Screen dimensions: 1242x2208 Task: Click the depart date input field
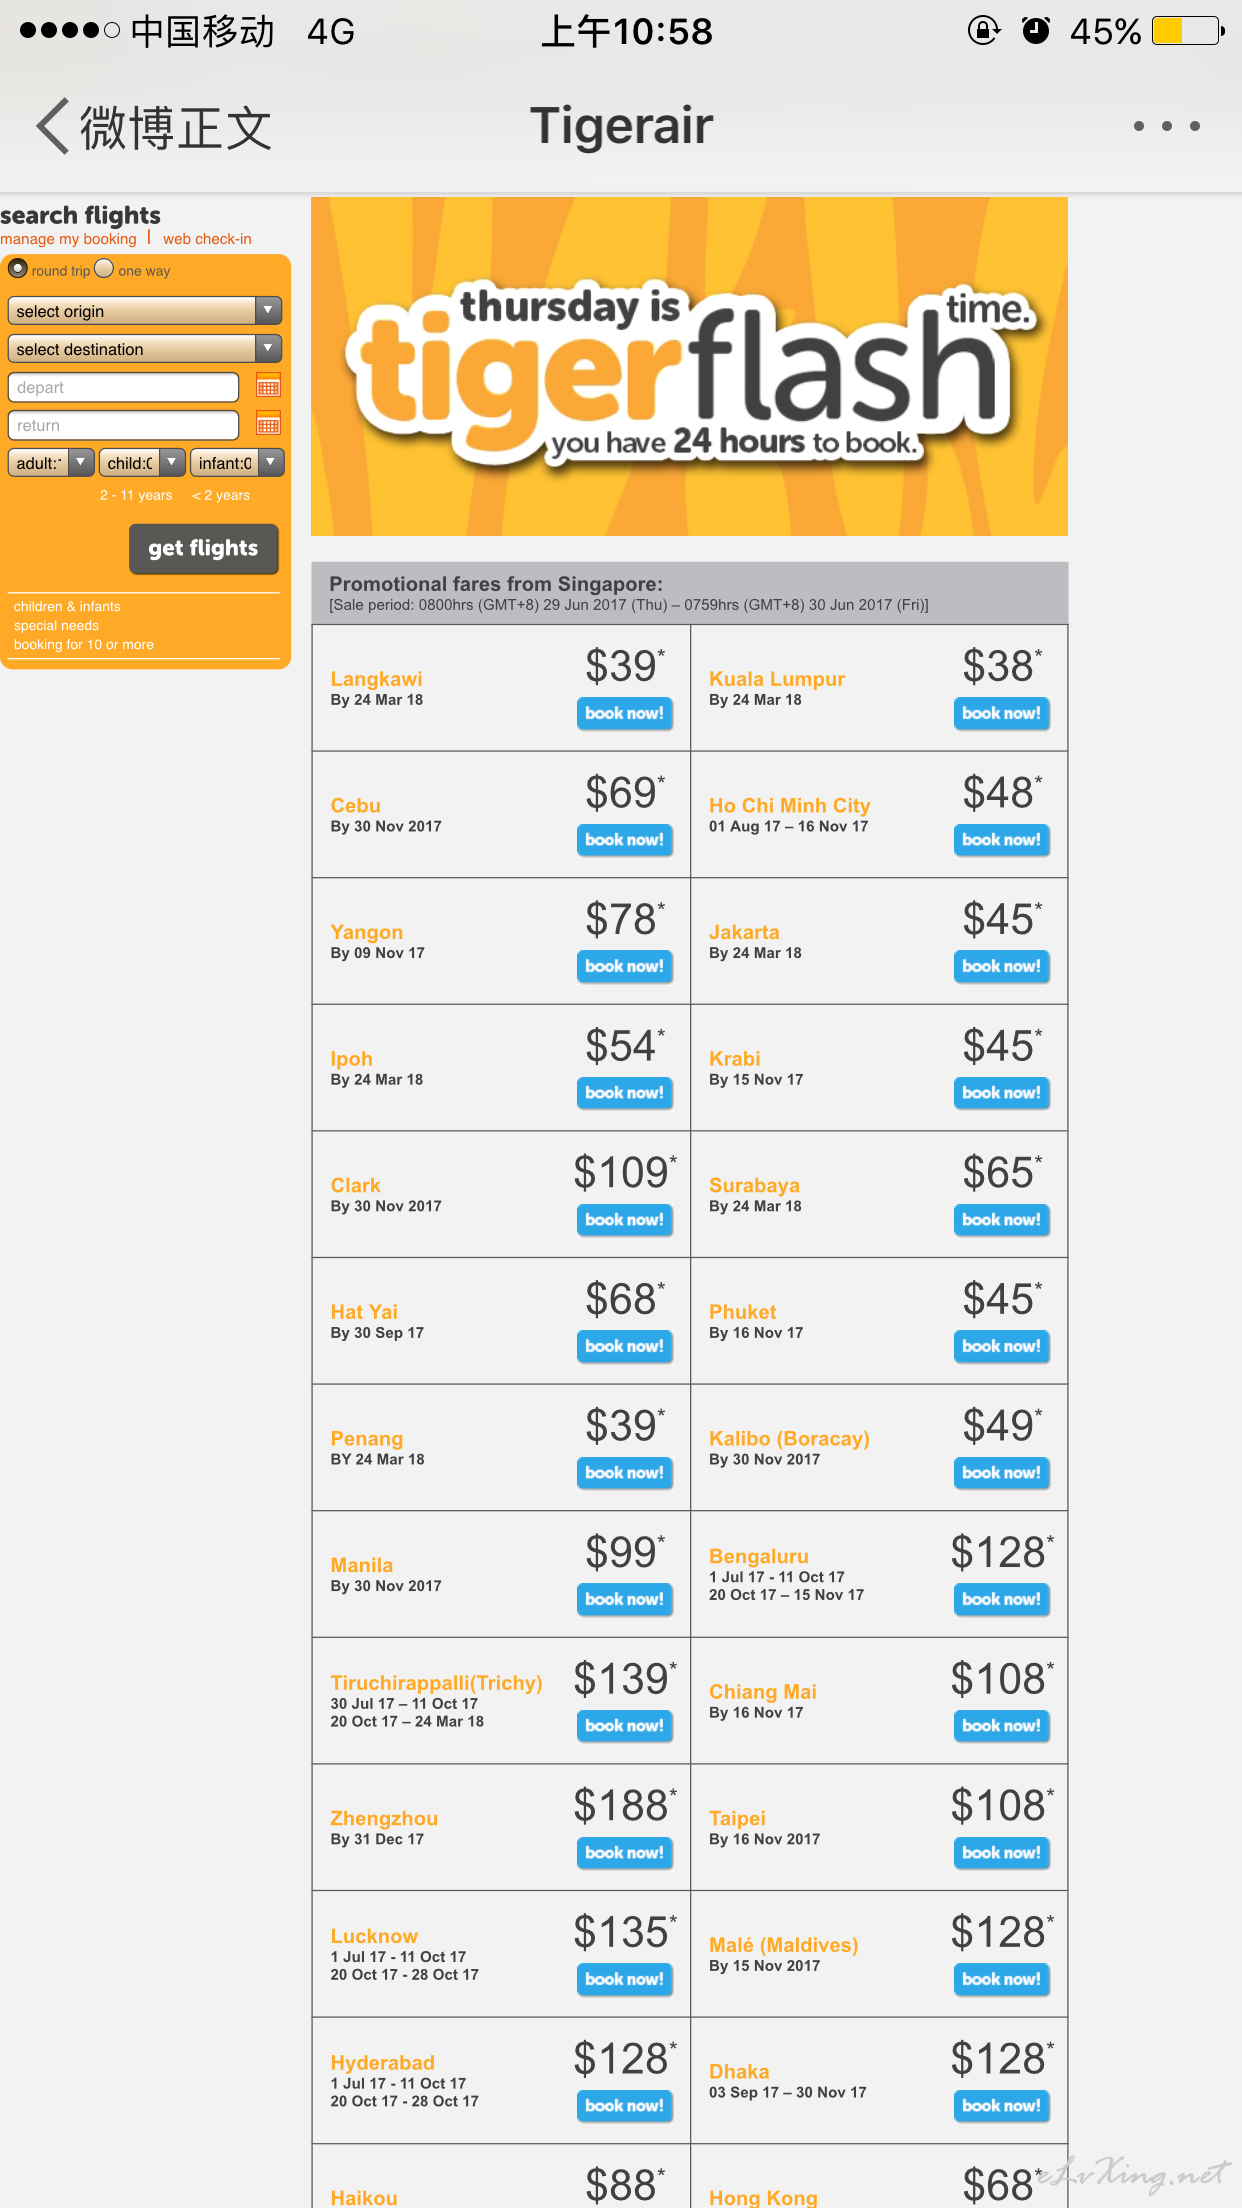(x=123, y=387)
